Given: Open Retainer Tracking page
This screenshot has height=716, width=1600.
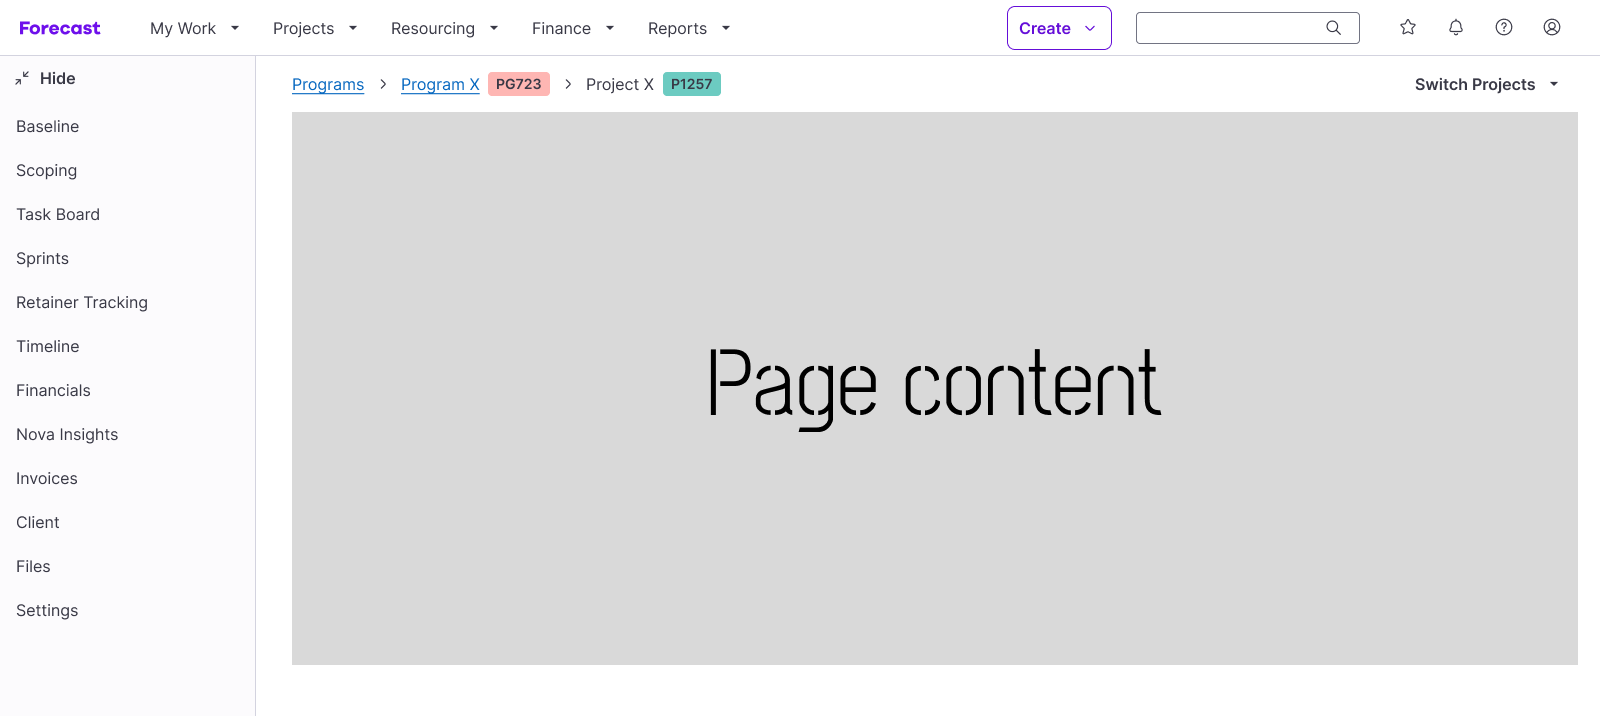Looking at the screenshot, I should coord(82,302).
